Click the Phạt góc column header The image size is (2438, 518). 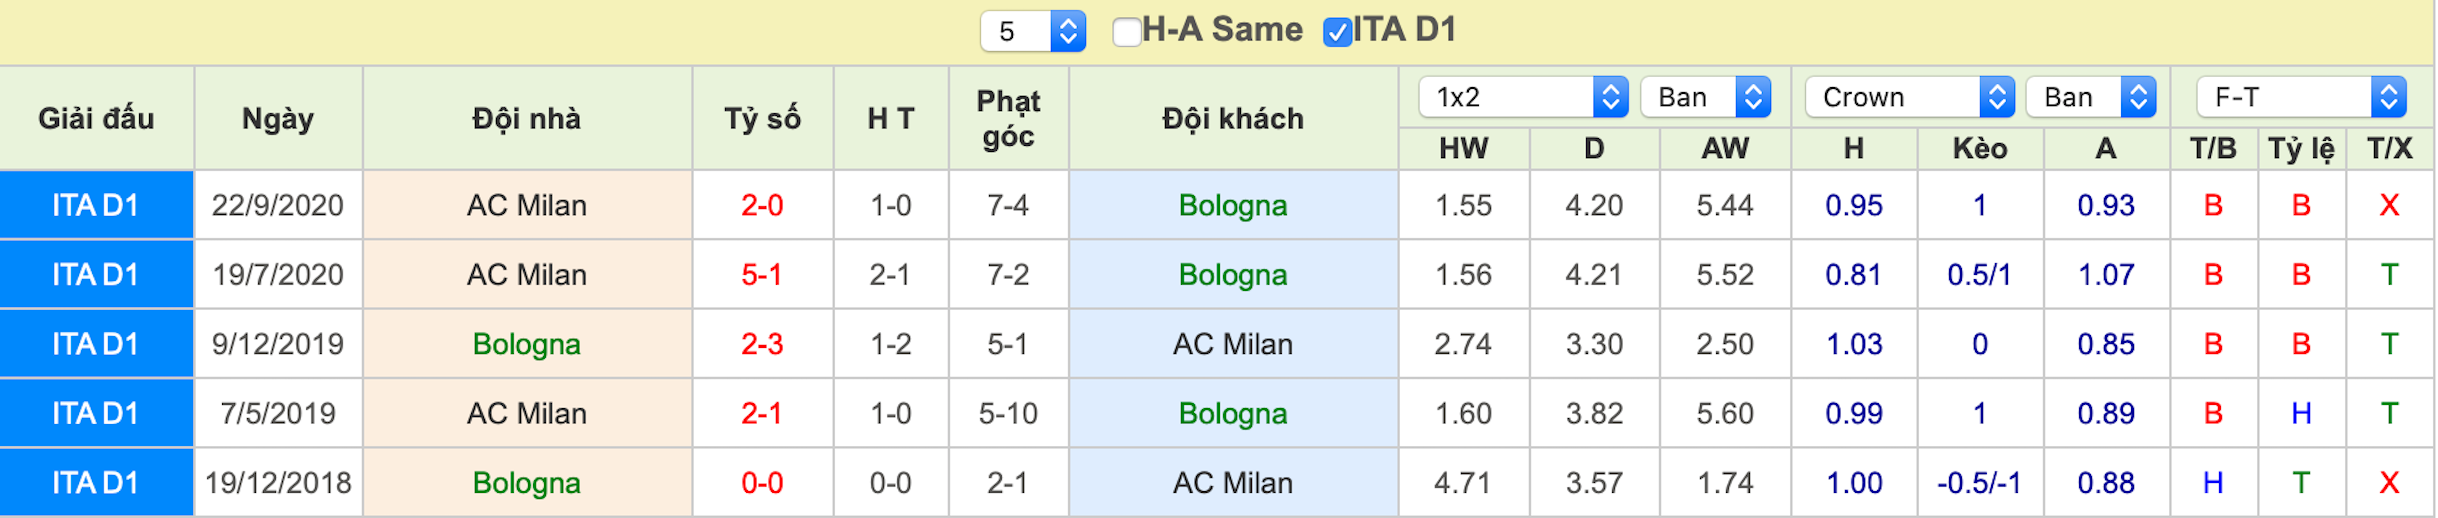[1008, 119]
